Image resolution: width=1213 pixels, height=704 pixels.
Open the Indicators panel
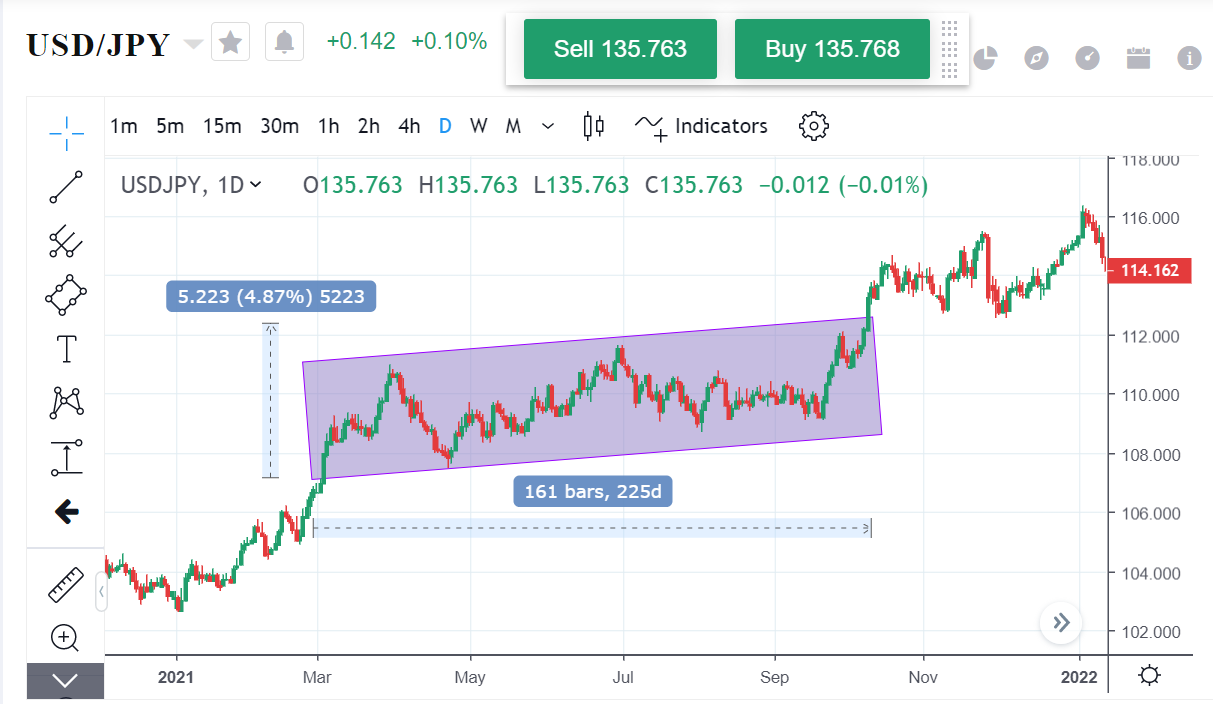720,126
